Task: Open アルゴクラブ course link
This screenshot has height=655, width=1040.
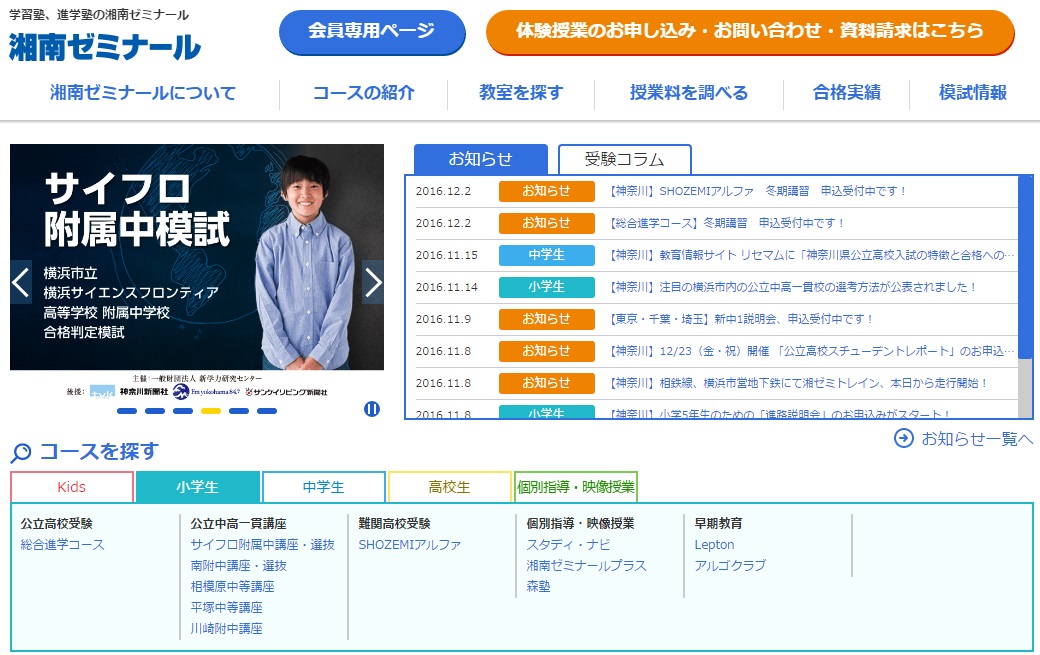Action: coord(730,566)
